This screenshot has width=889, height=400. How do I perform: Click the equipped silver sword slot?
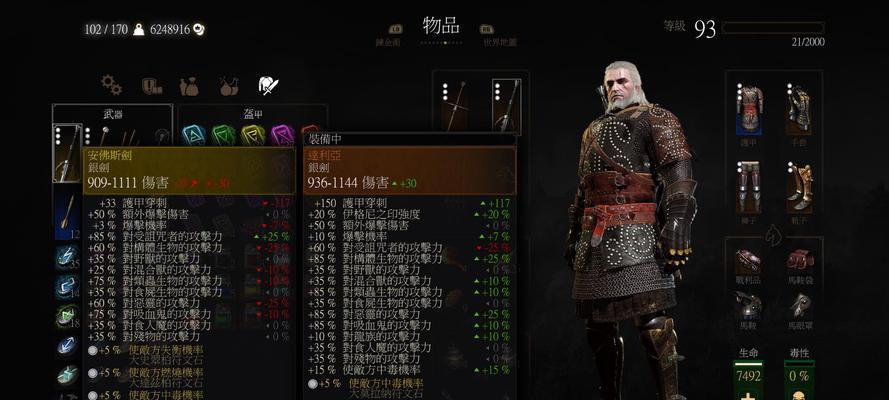click(x=506, y=106)
